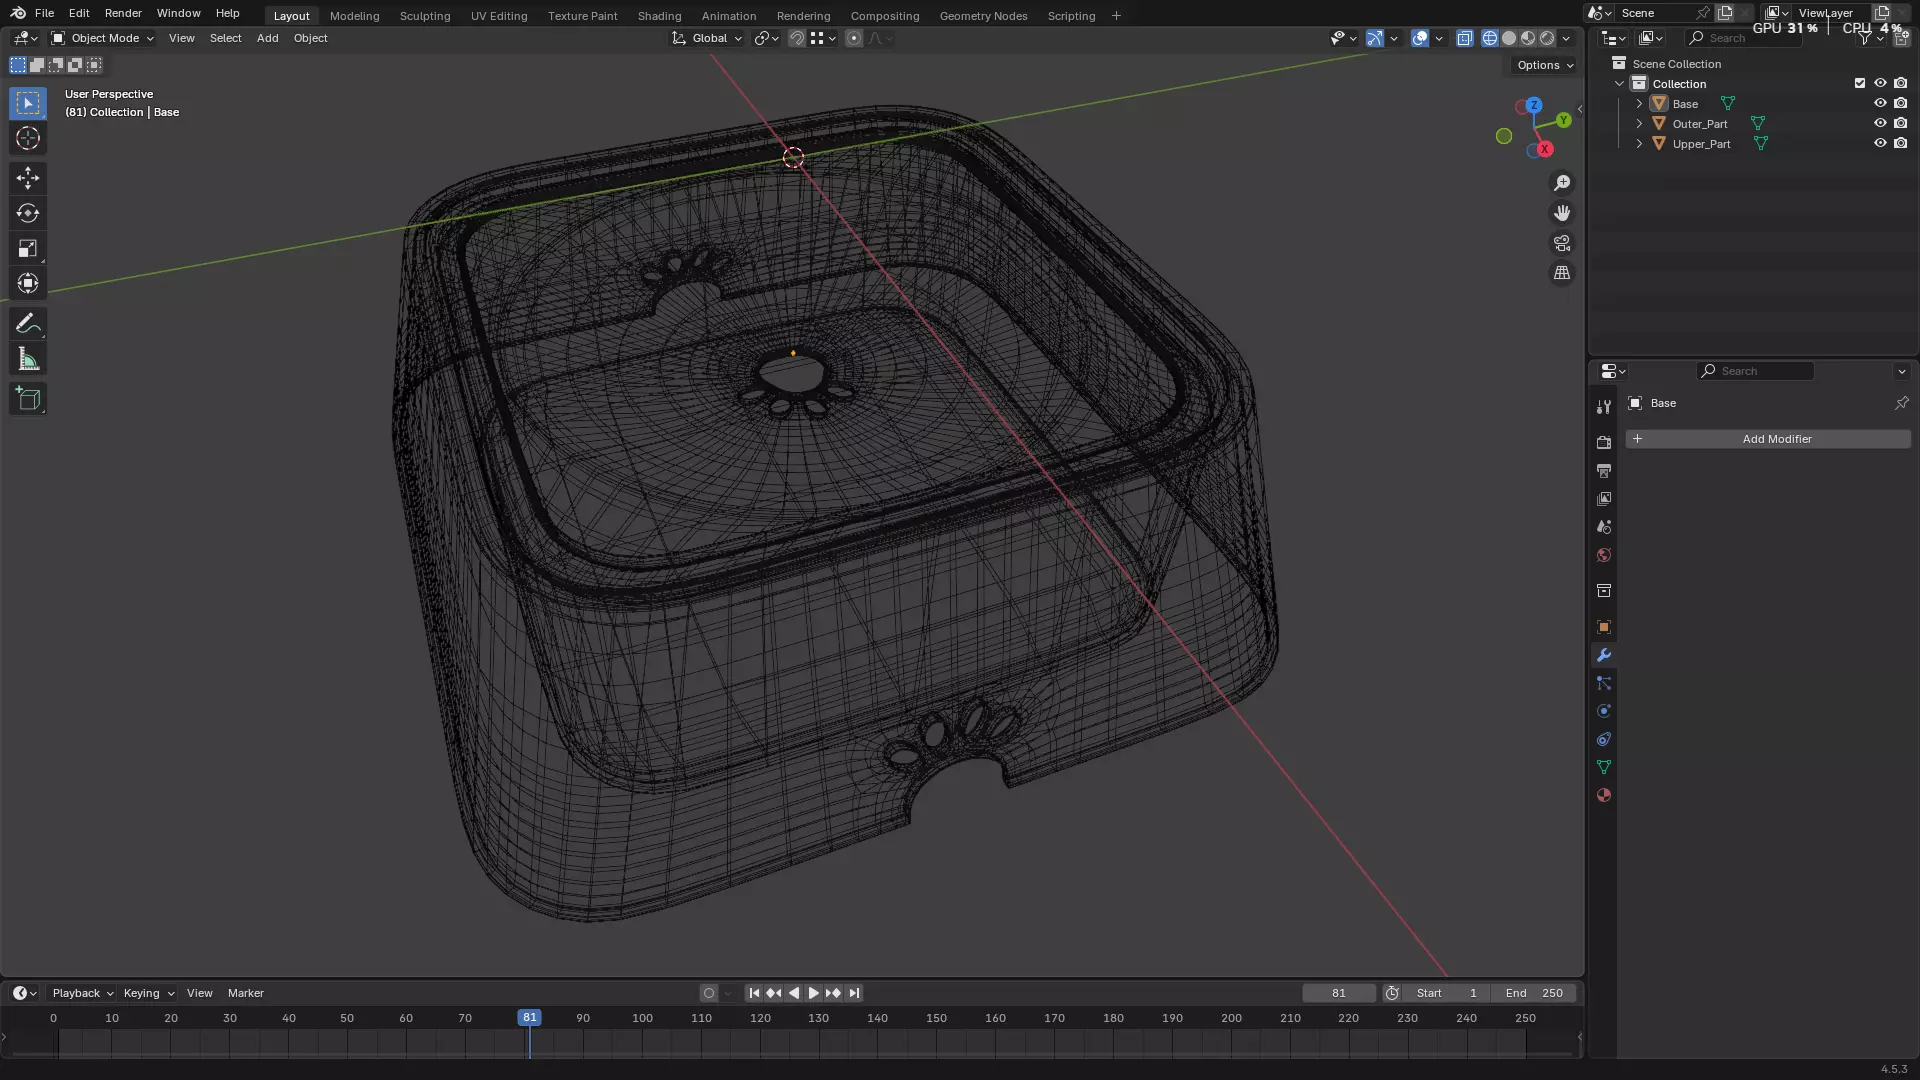Switch to the Shading workspace tab
1920x1080 pixels.
click(x=659, y=16)
